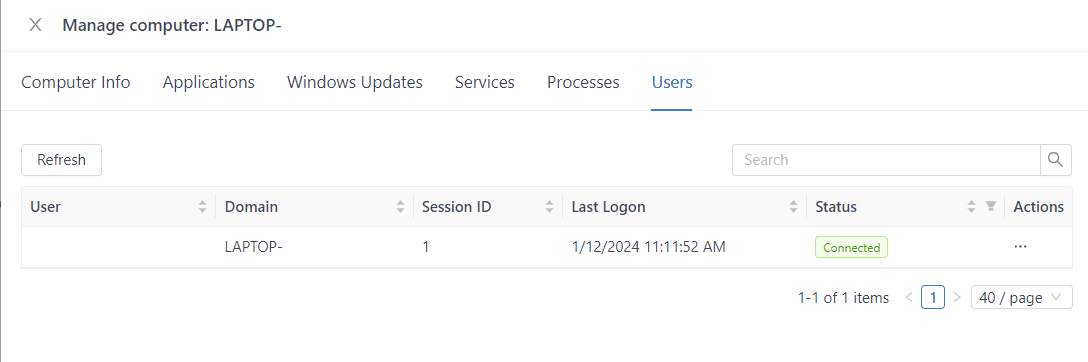
Task: Sort by Last Logon column arrows
Action: click(793, 207)
